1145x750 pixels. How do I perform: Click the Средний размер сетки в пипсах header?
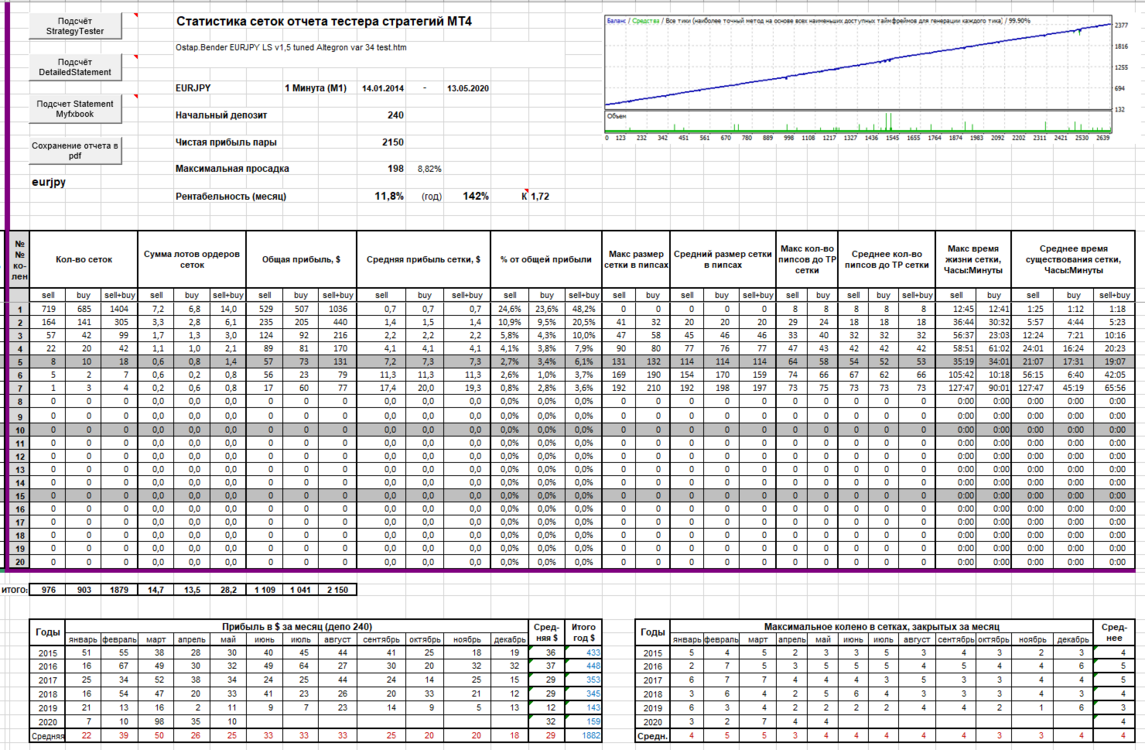[723, 259]
